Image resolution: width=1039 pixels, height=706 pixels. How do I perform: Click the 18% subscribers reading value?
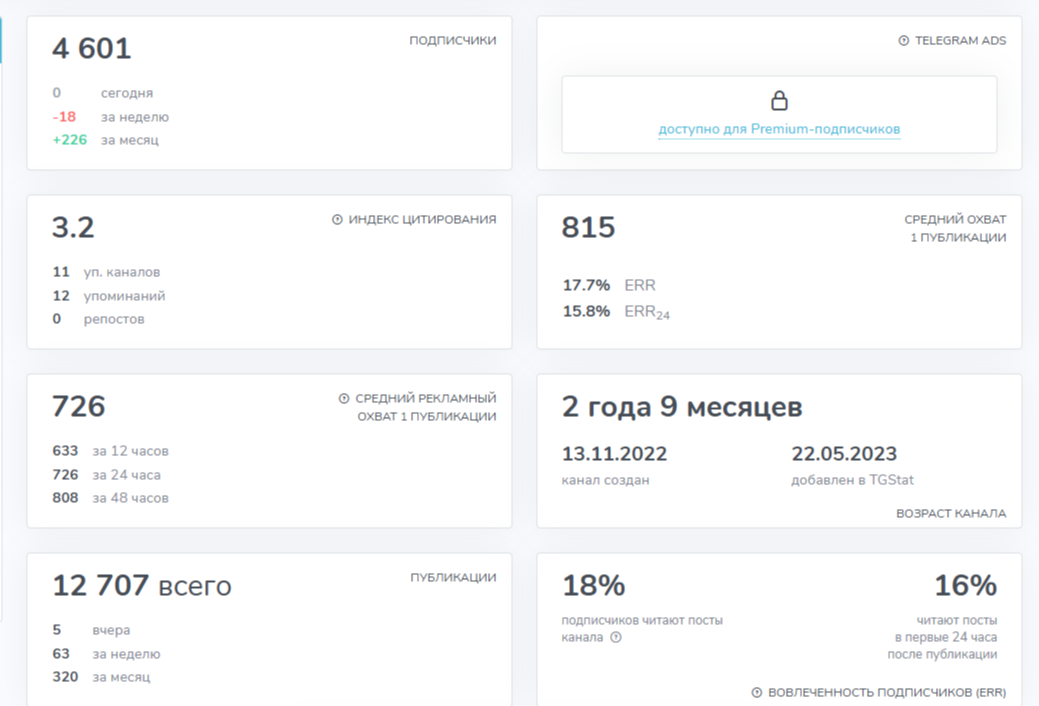tap(593, 586)
